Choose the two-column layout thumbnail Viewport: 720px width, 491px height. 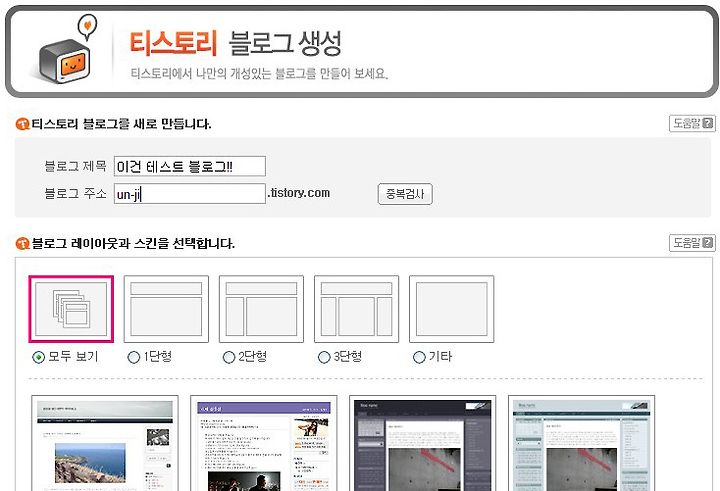coord(261,309)
